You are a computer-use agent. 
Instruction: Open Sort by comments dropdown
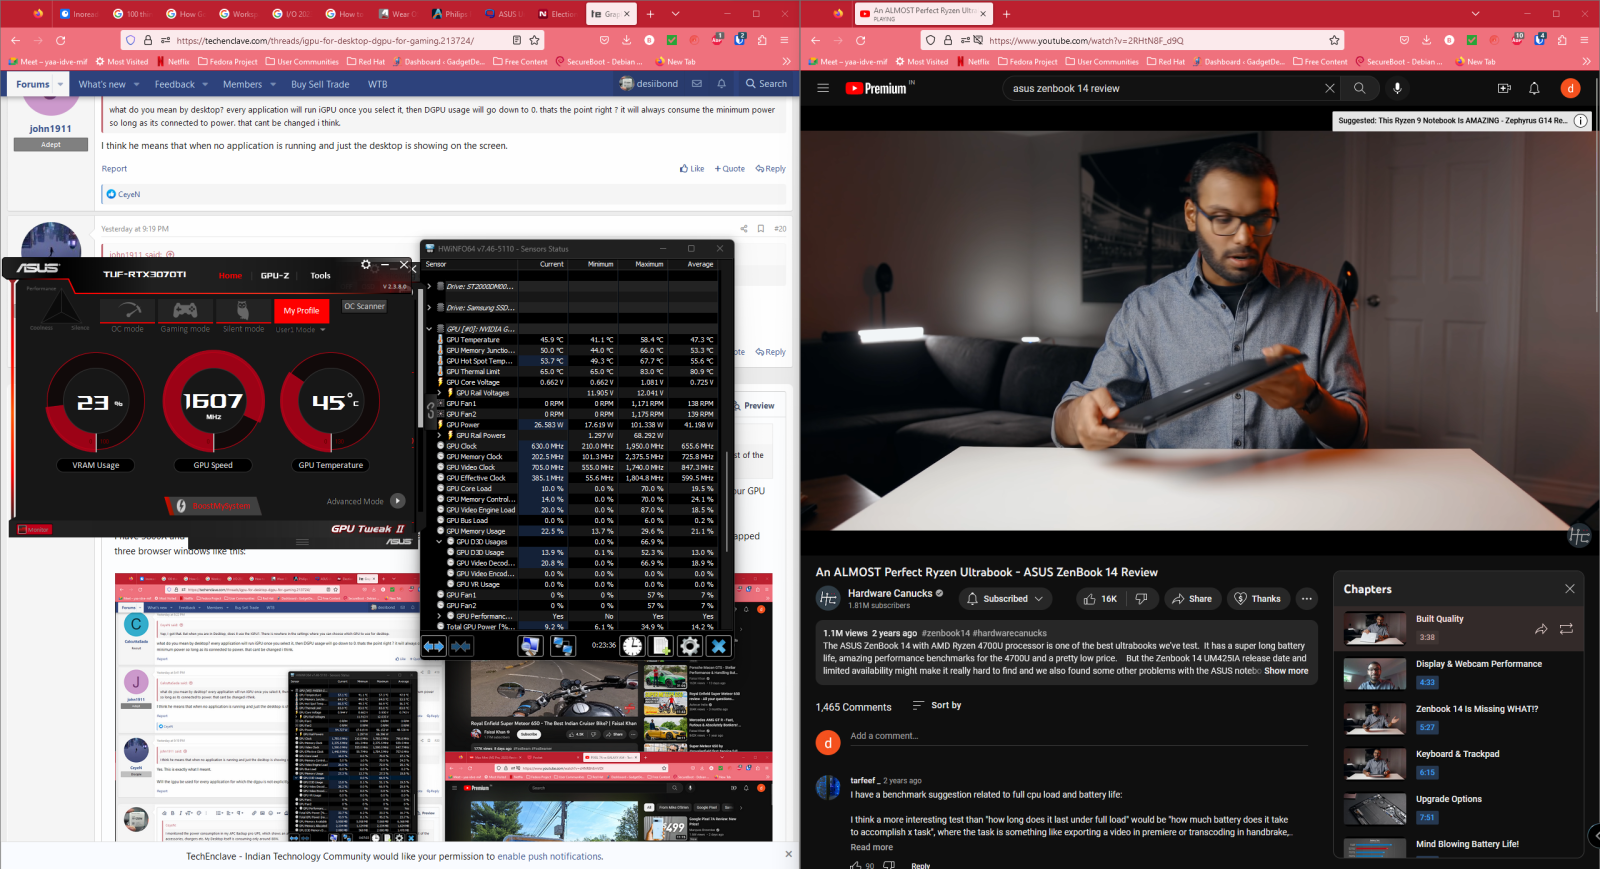point(937,705)
